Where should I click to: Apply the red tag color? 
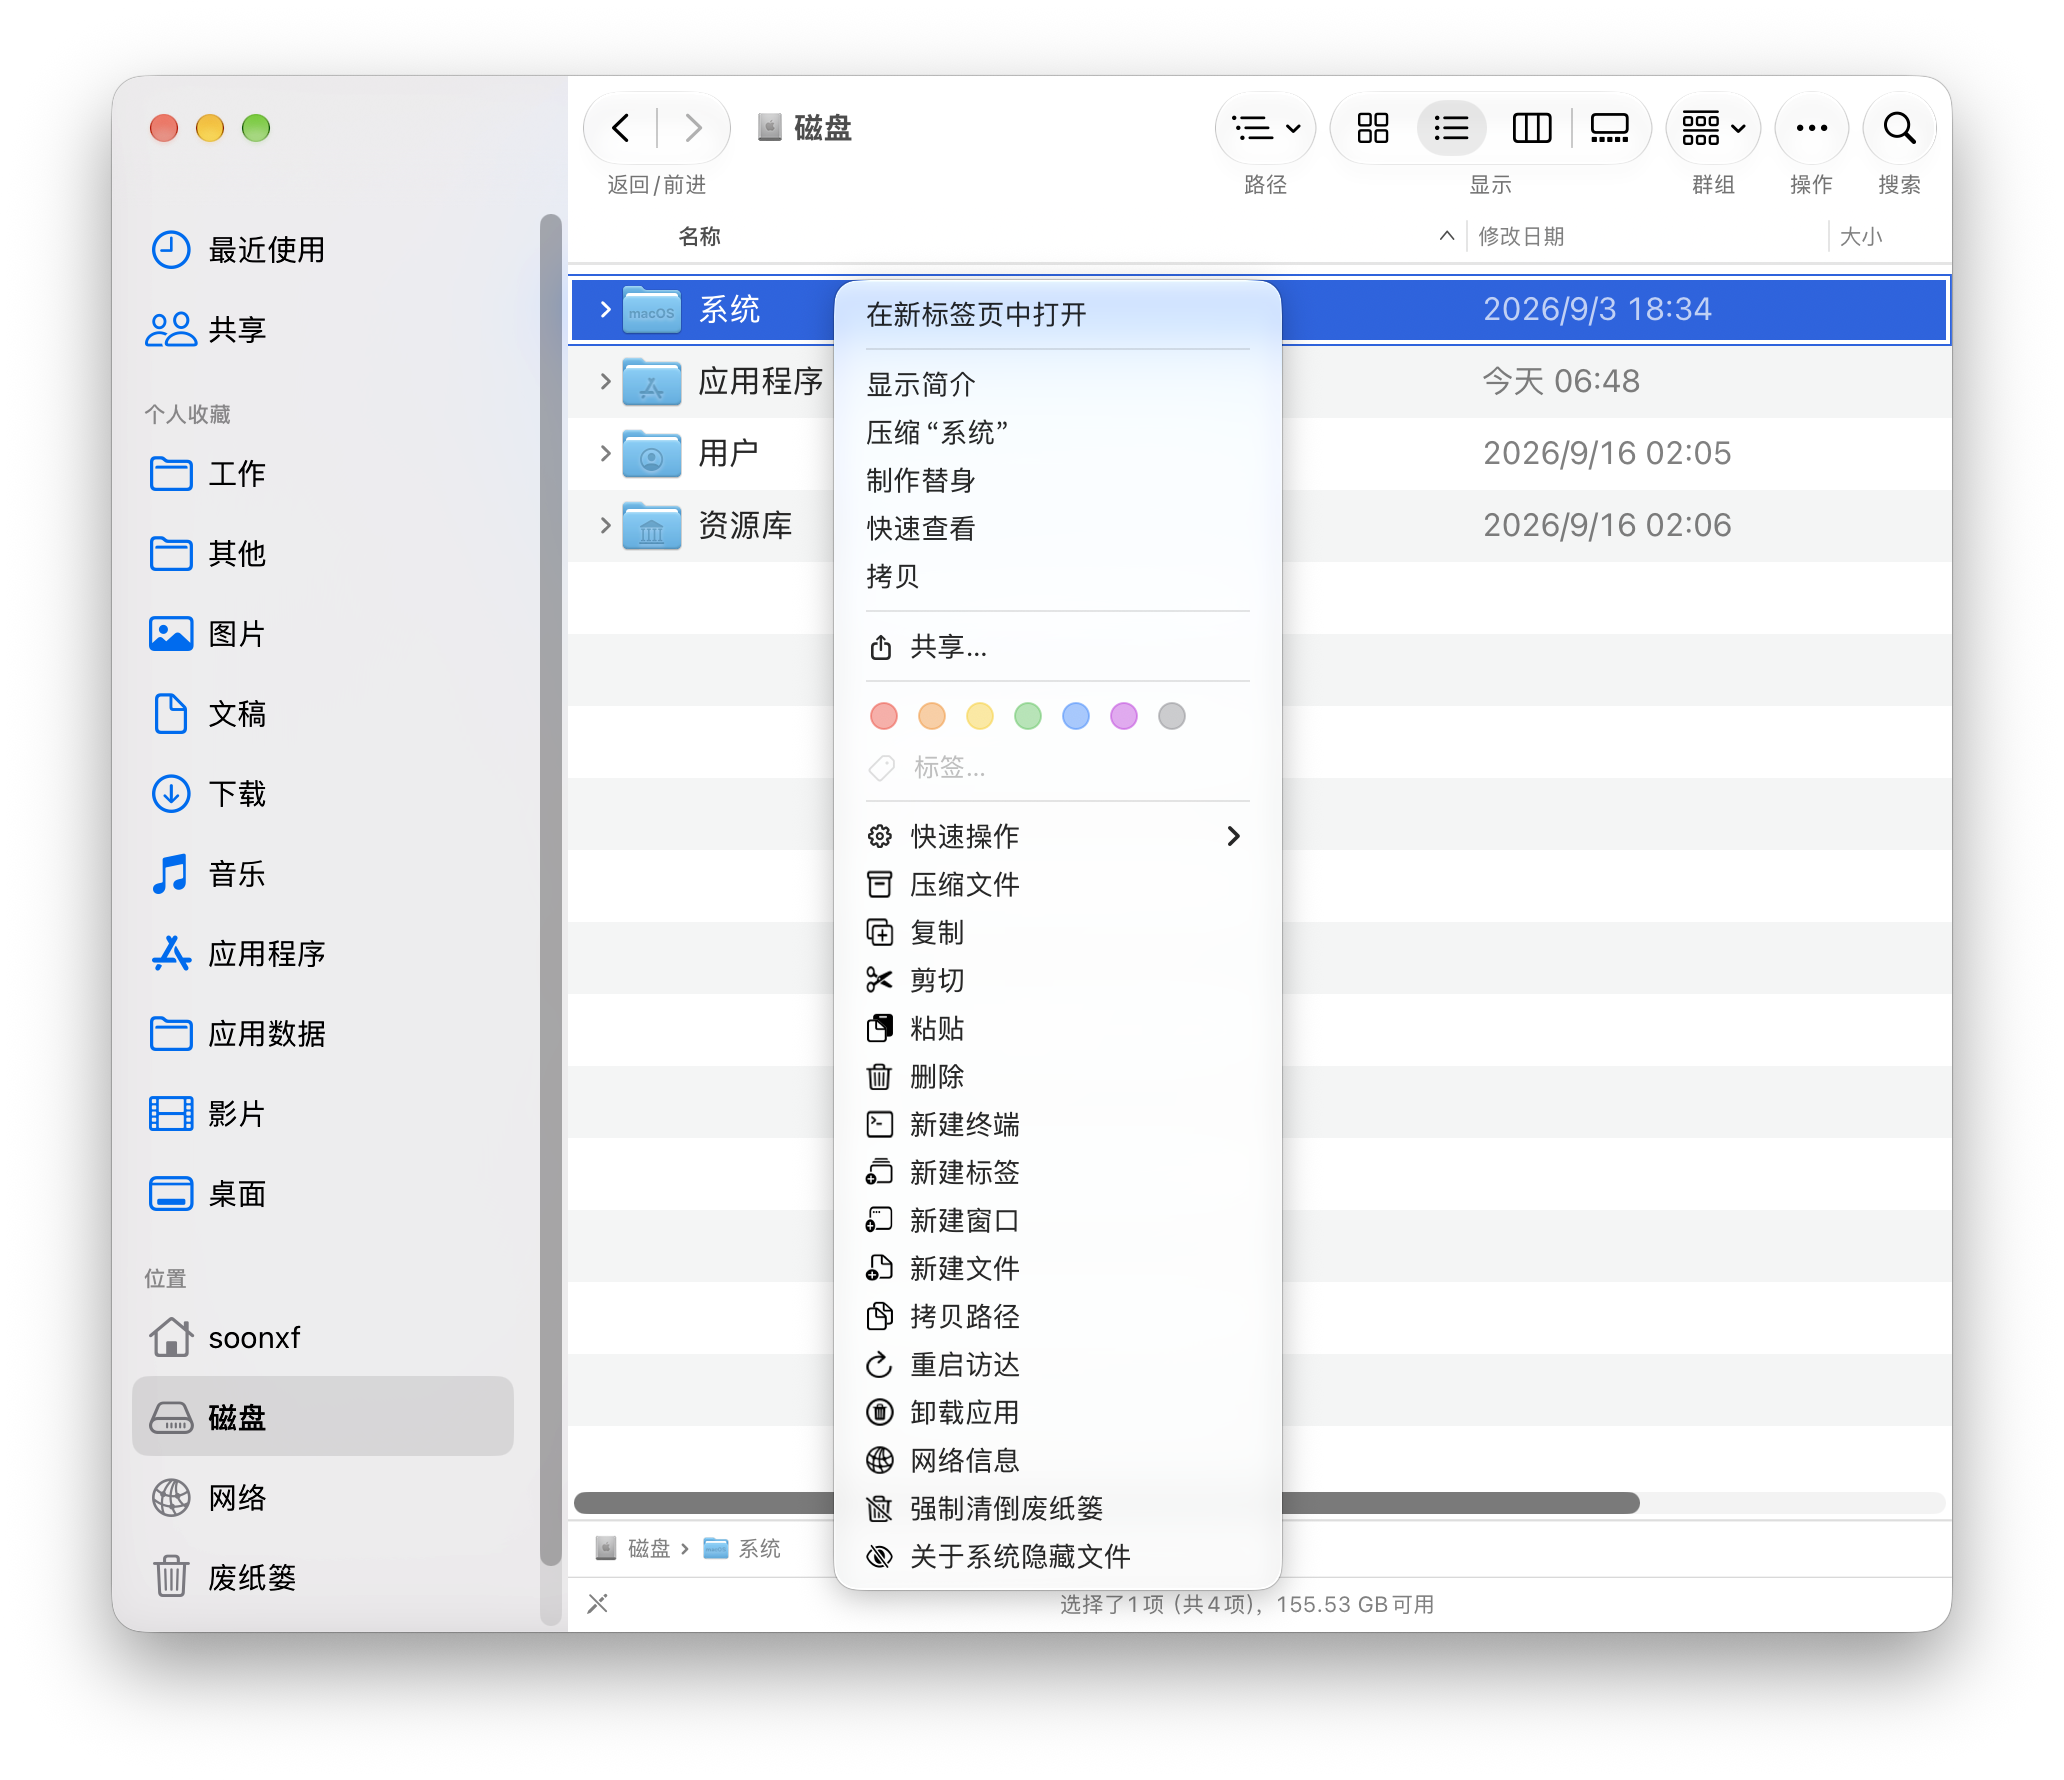tap(883, 716)
